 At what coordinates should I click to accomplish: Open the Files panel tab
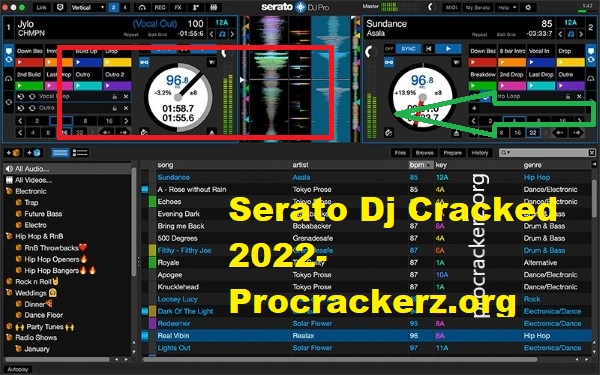[400, 153]
